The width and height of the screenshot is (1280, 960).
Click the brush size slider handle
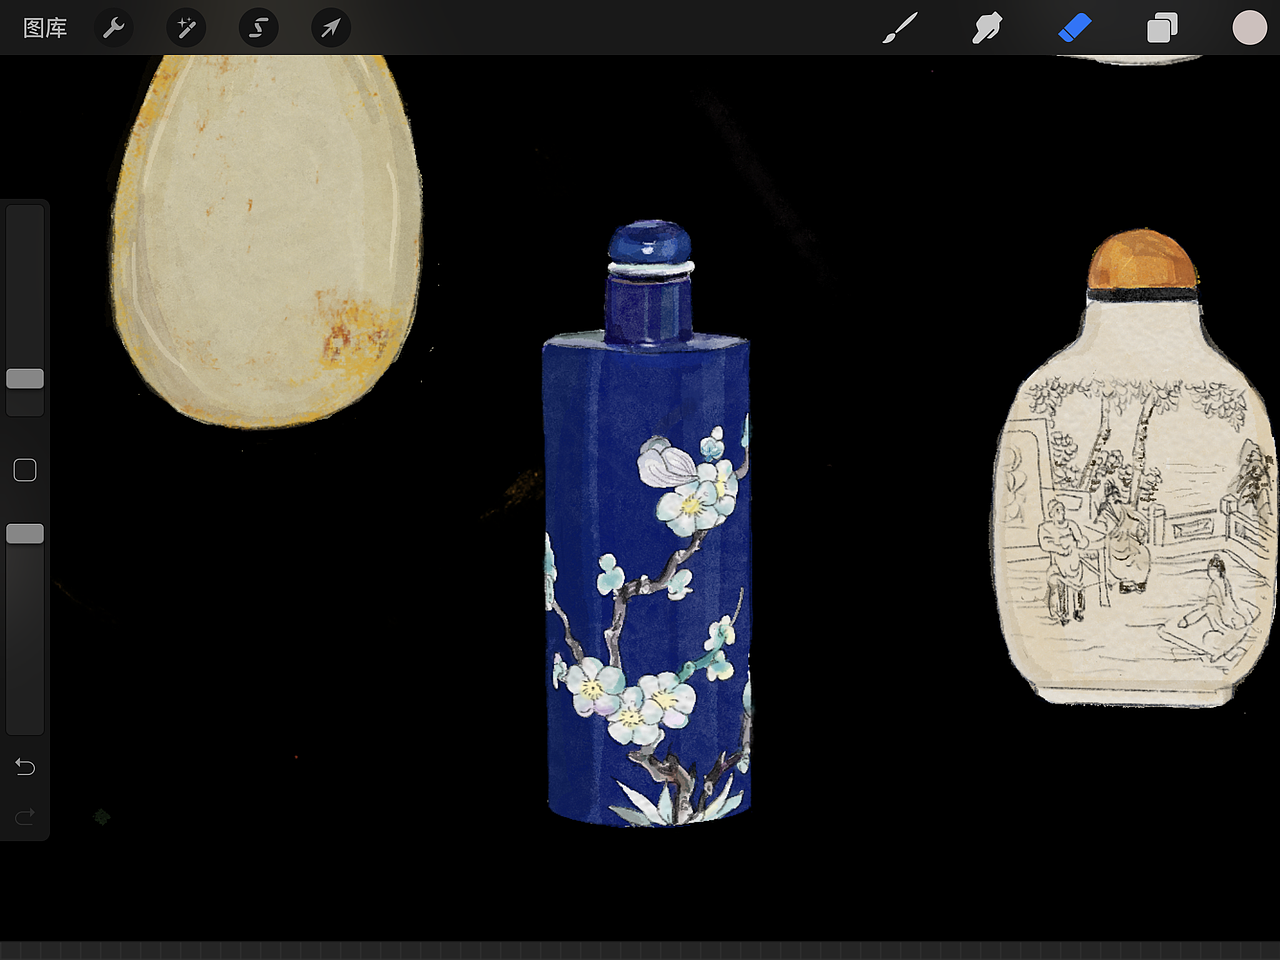pyautogui.click(x=25, y=378)
